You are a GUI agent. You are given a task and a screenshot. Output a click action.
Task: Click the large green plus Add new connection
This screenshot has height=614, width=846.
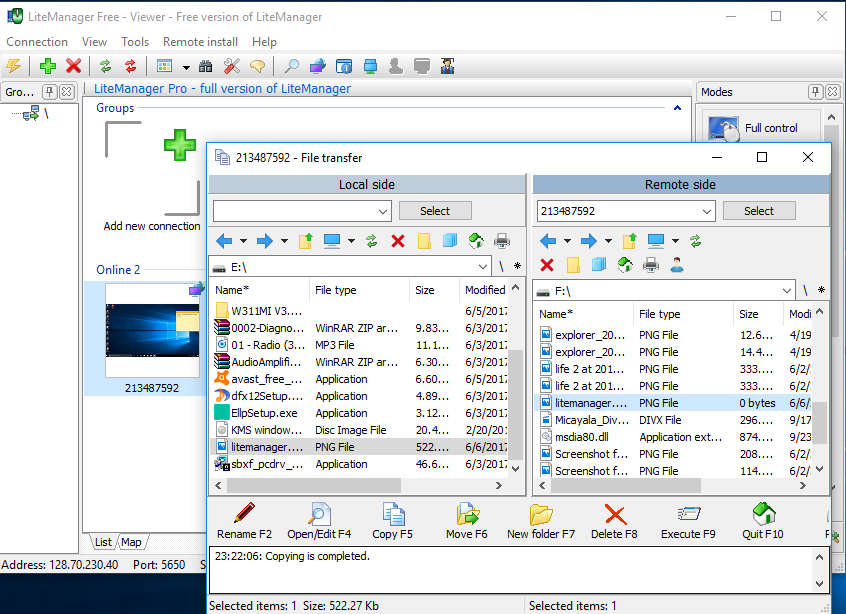(x=180, y=145)
